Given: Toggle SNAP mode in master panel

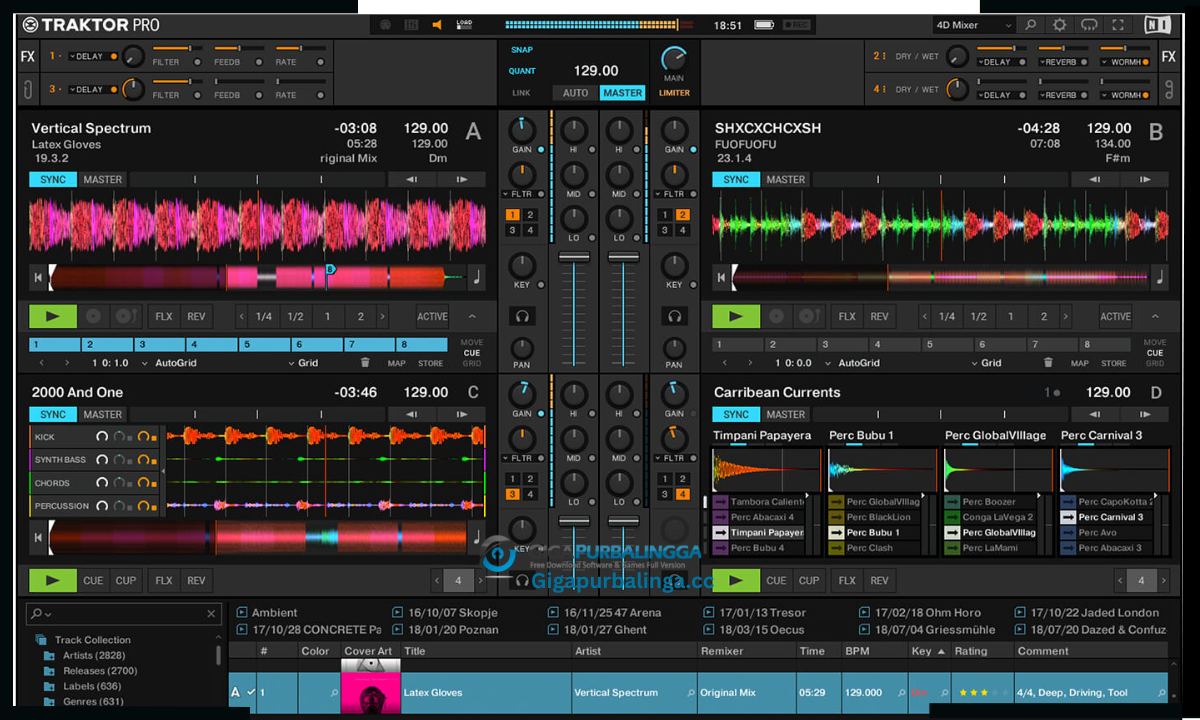Looking at the screenshot, I should point(522,50).
